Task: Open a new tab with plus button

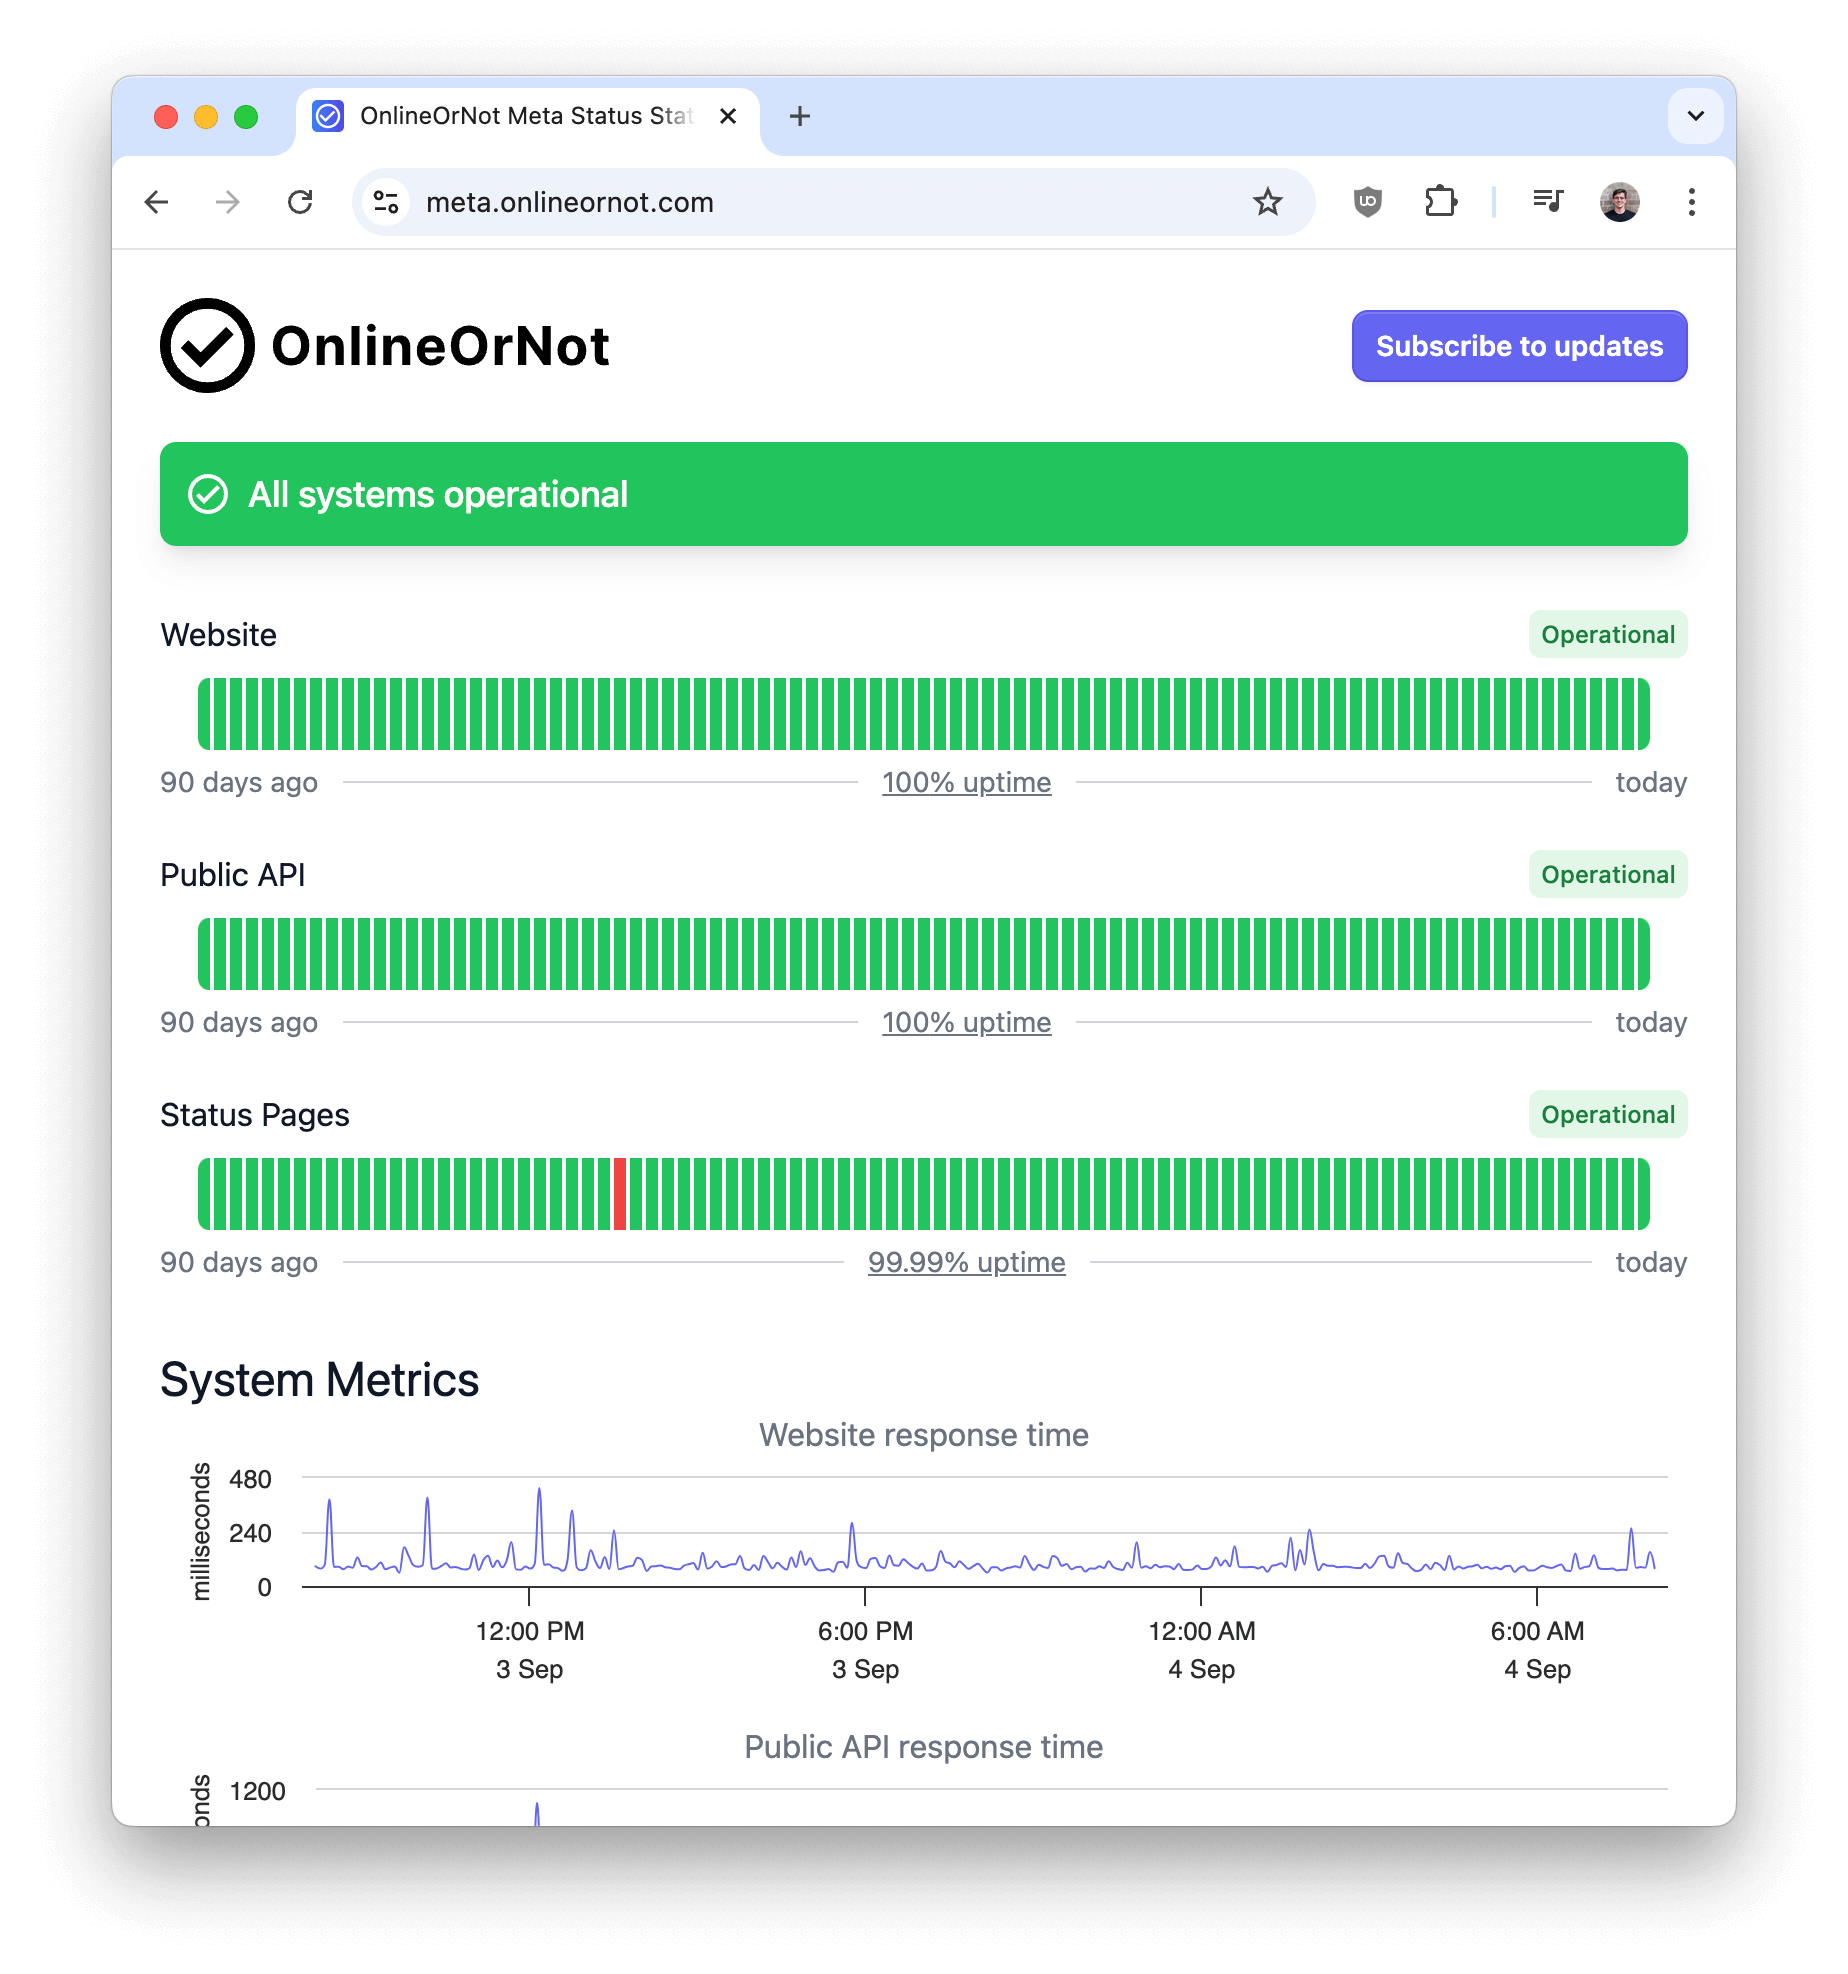Action: tap(799, 116)
